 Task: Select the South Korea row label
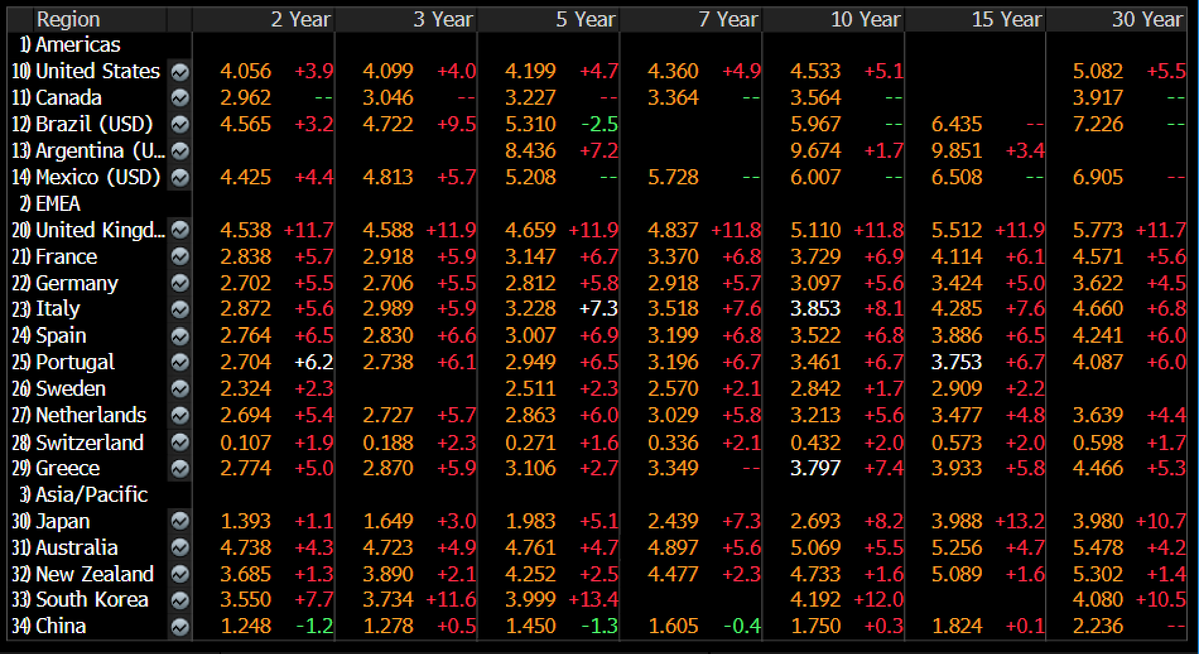click(x=93, y=600)
